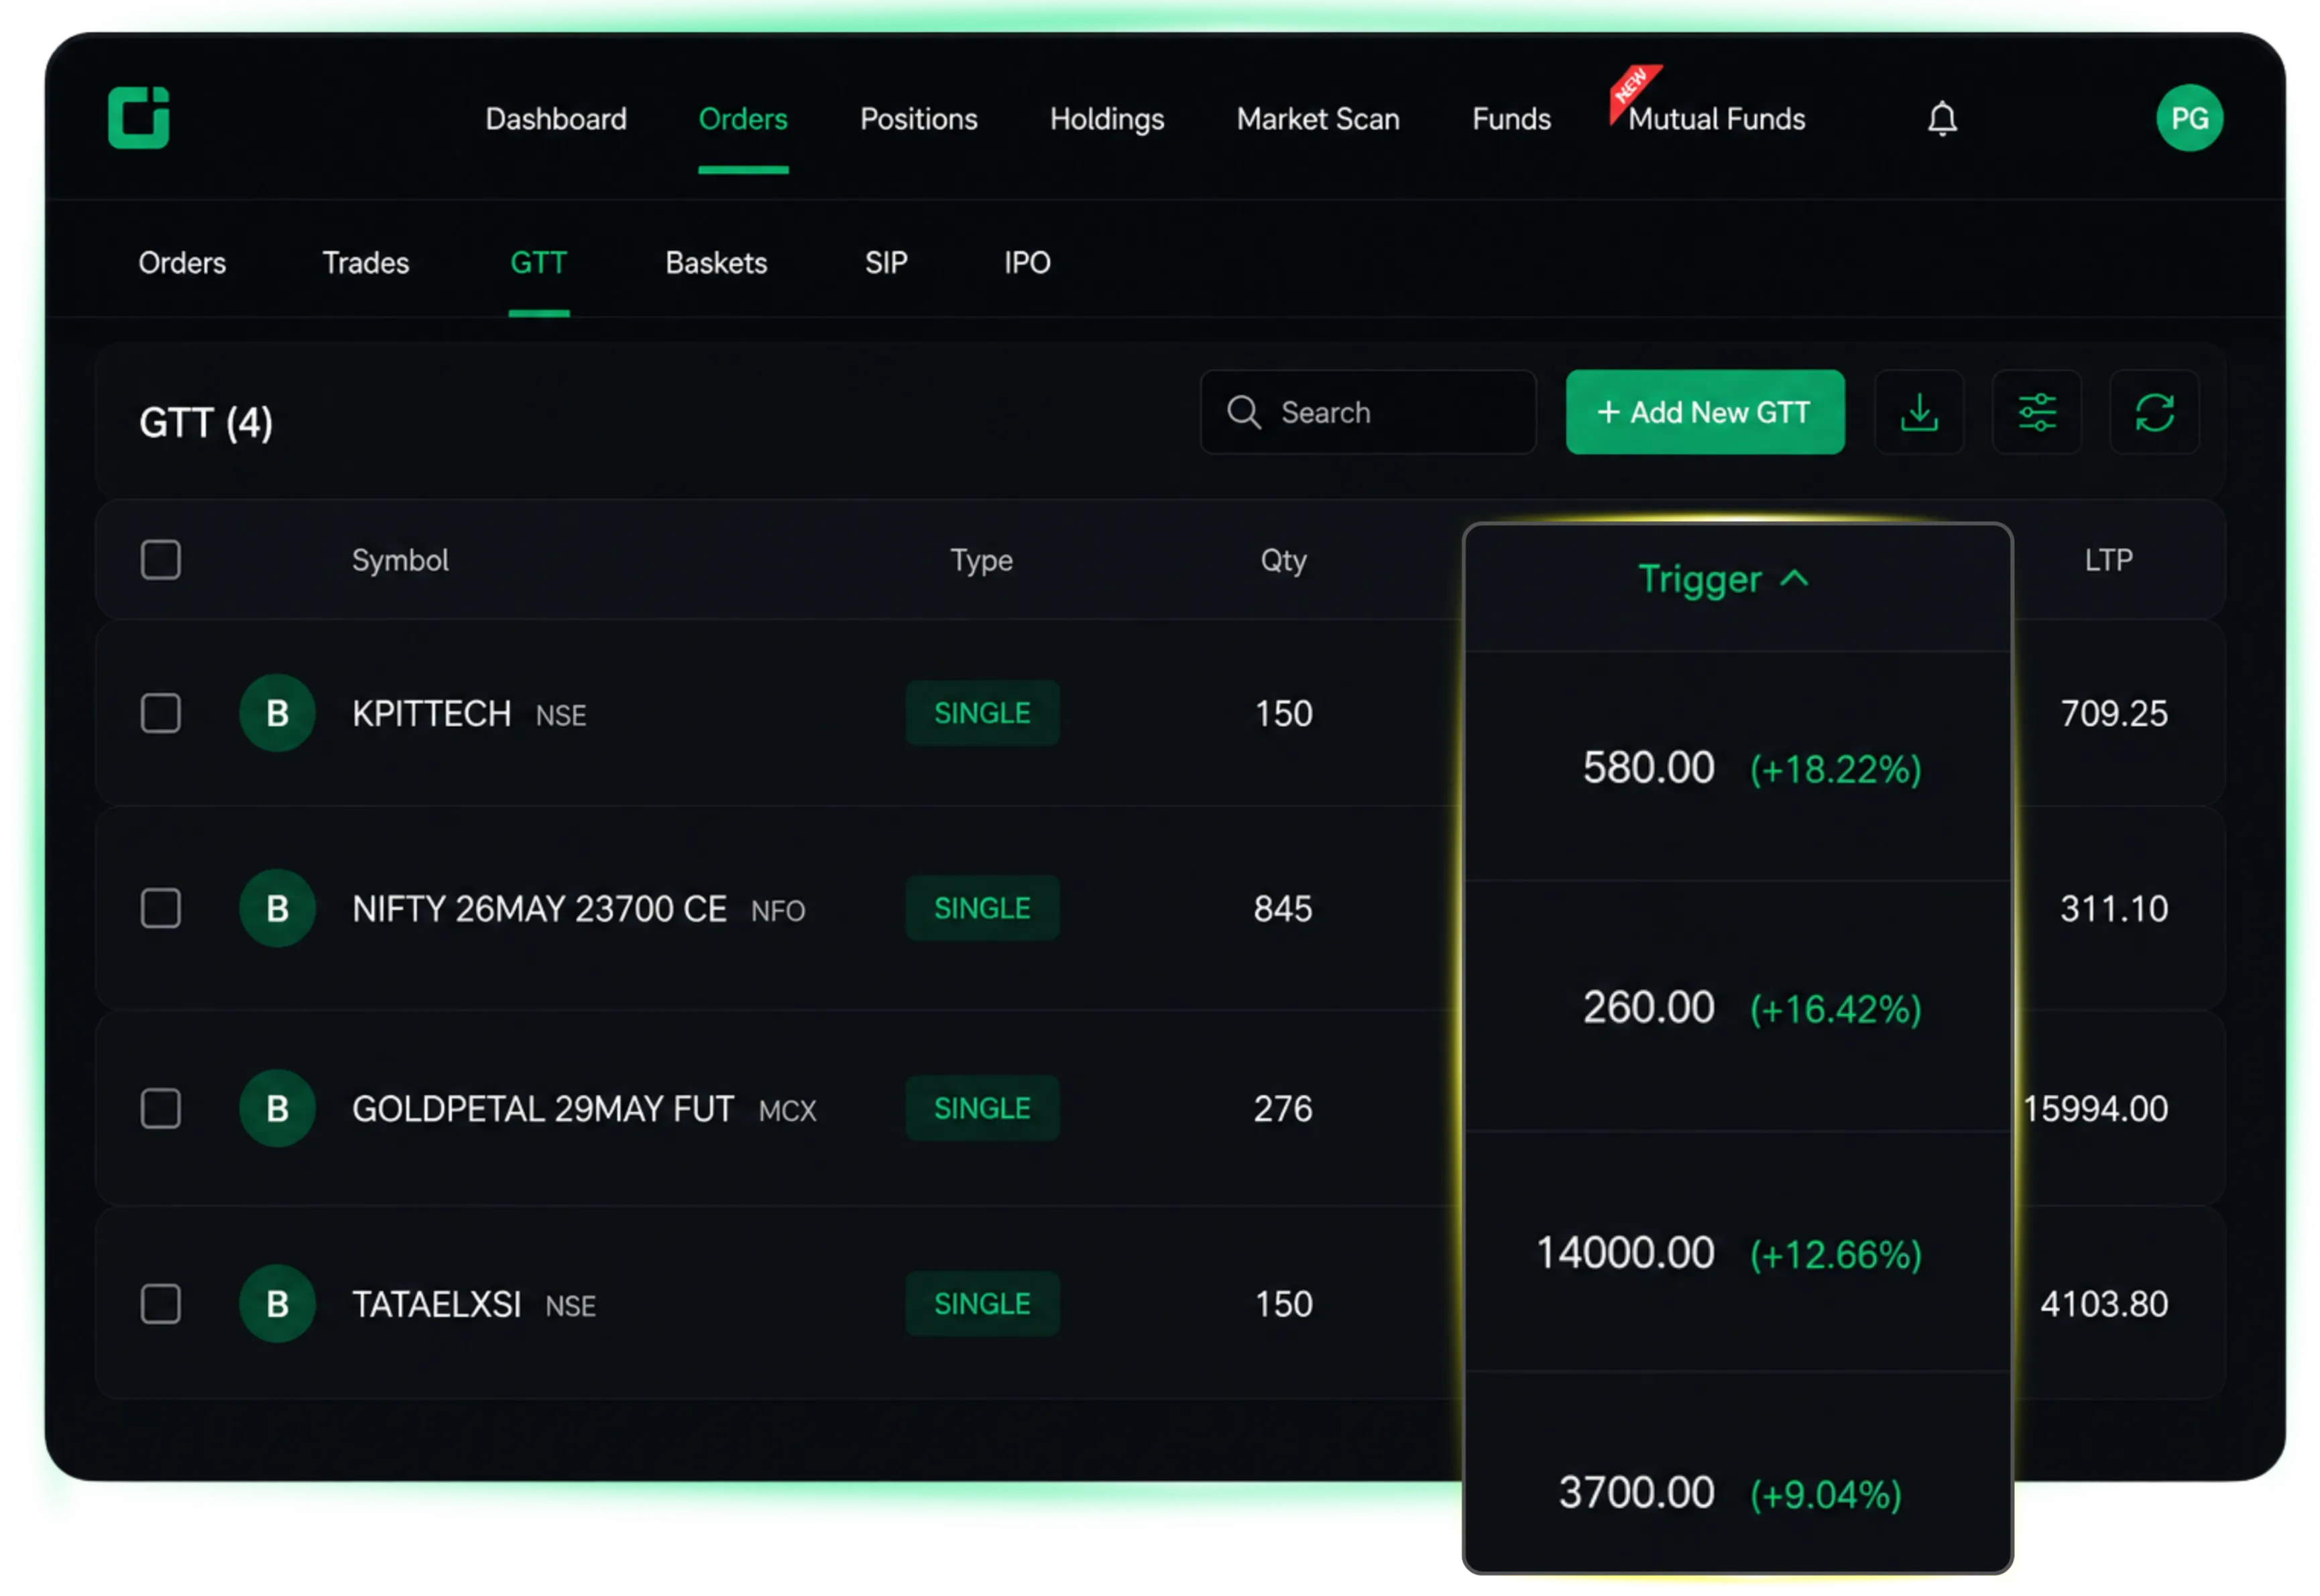
Task: Select the KPITTECH symbol name
Action: pyautogui.click(x=432, y=714)
